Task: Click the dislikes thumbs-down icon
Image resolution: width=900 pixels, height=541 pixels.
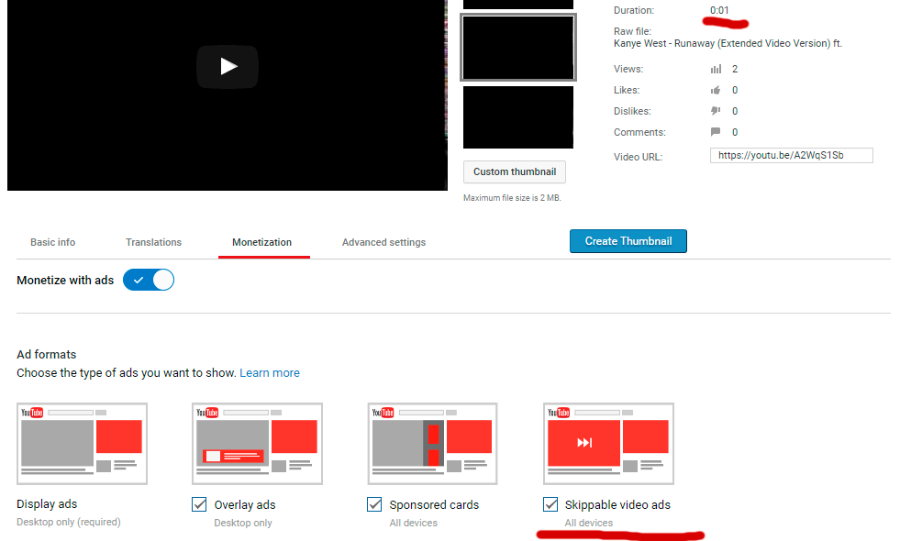Action: tap(715, 111)
